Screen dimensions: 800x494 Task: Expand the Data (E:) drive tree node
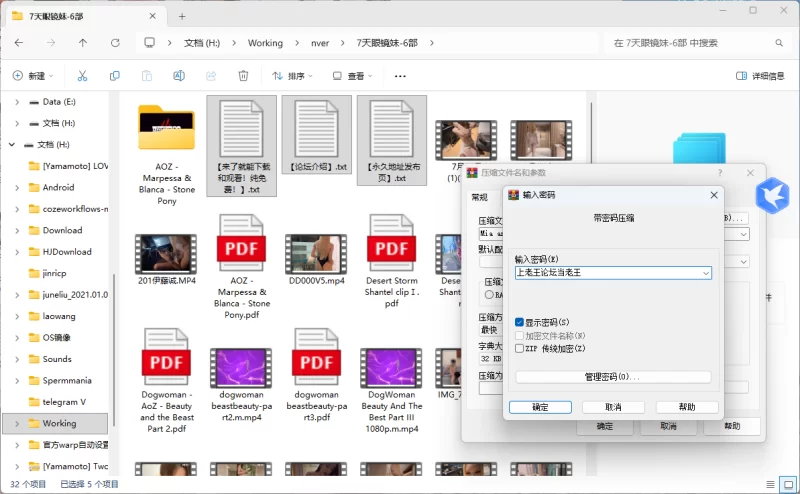click(x=17, y=102)
